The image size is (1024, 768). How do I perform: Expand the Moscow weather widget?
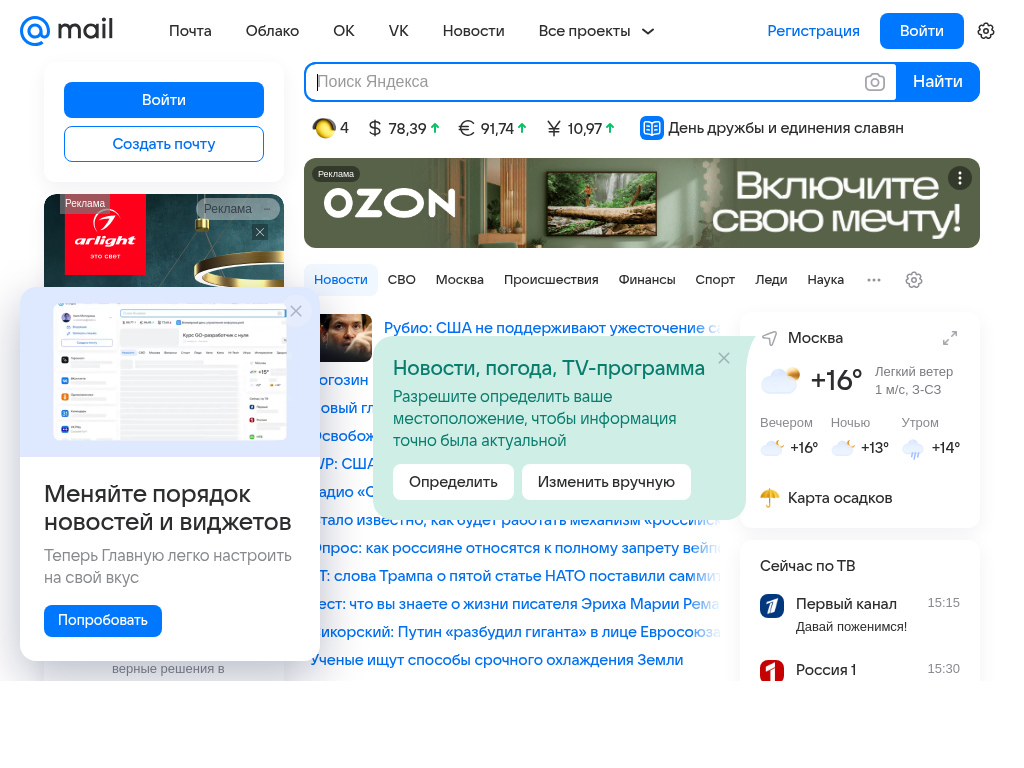[x=950, y=338]
